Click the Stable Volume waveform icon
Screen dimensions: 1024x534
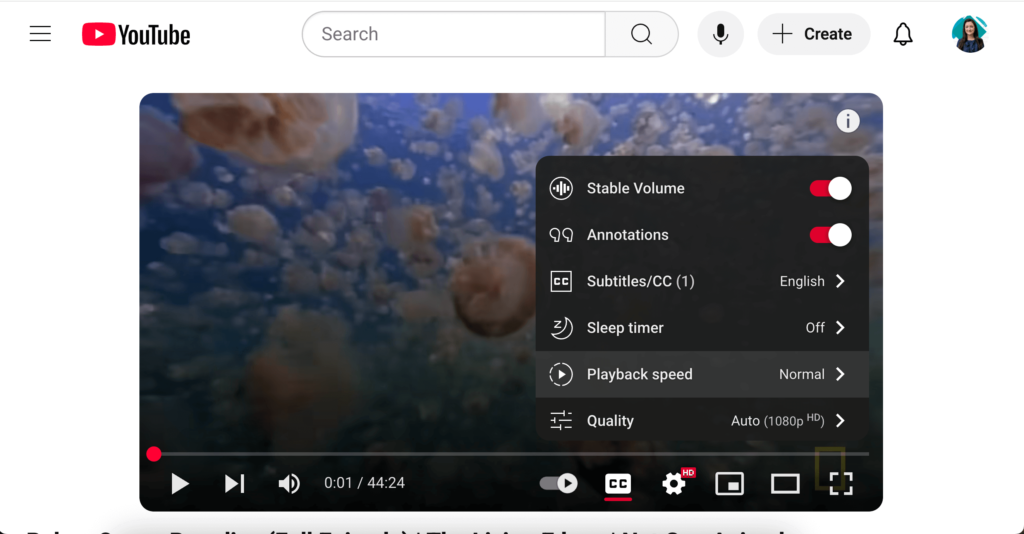point(561,189)
